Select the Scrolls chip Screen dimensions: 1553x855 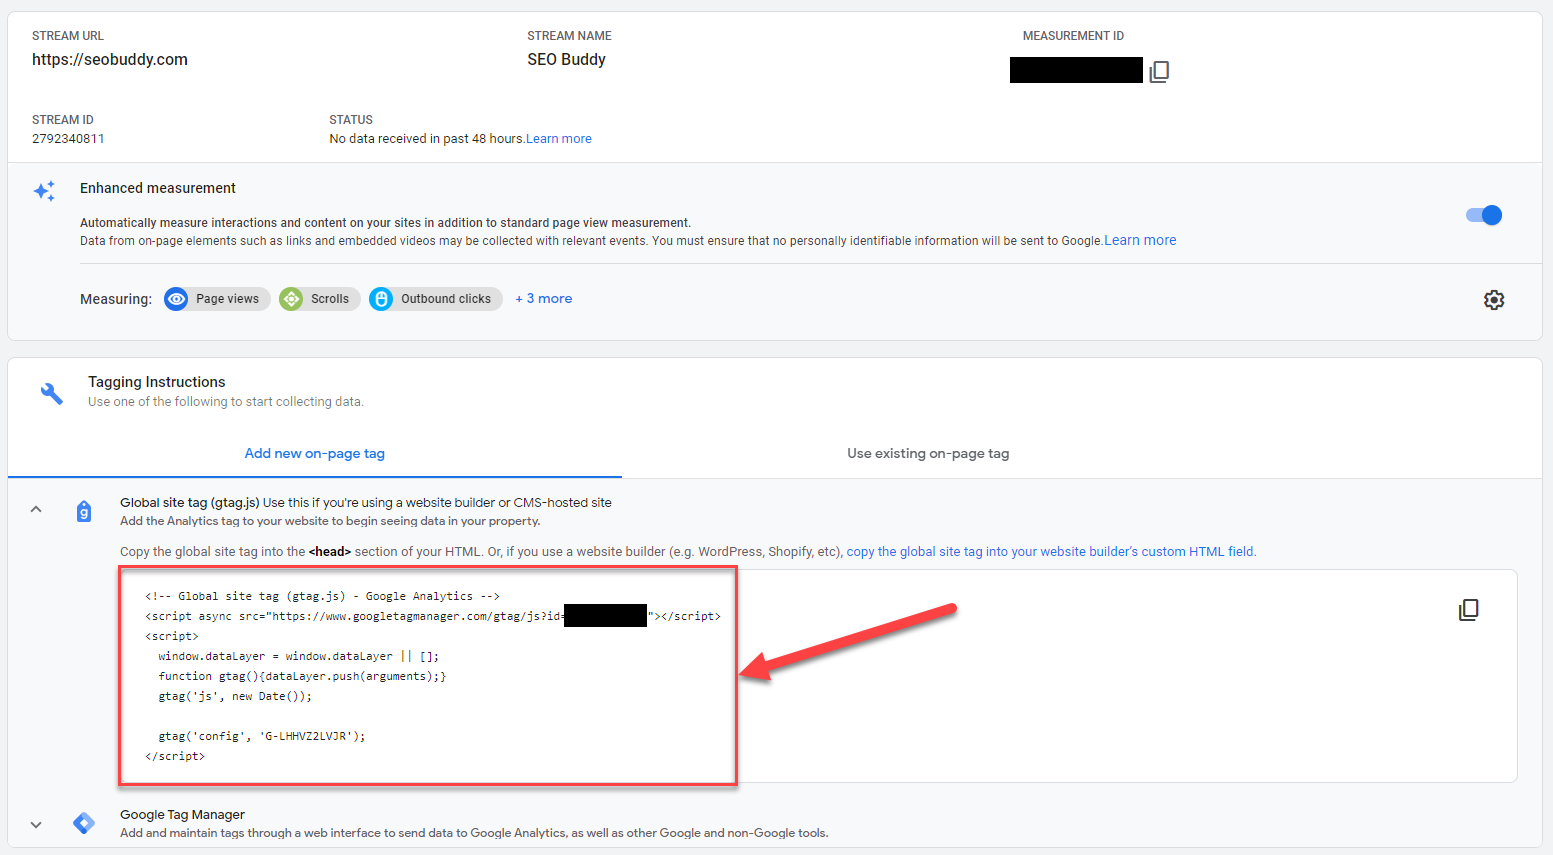coord(320,299)
